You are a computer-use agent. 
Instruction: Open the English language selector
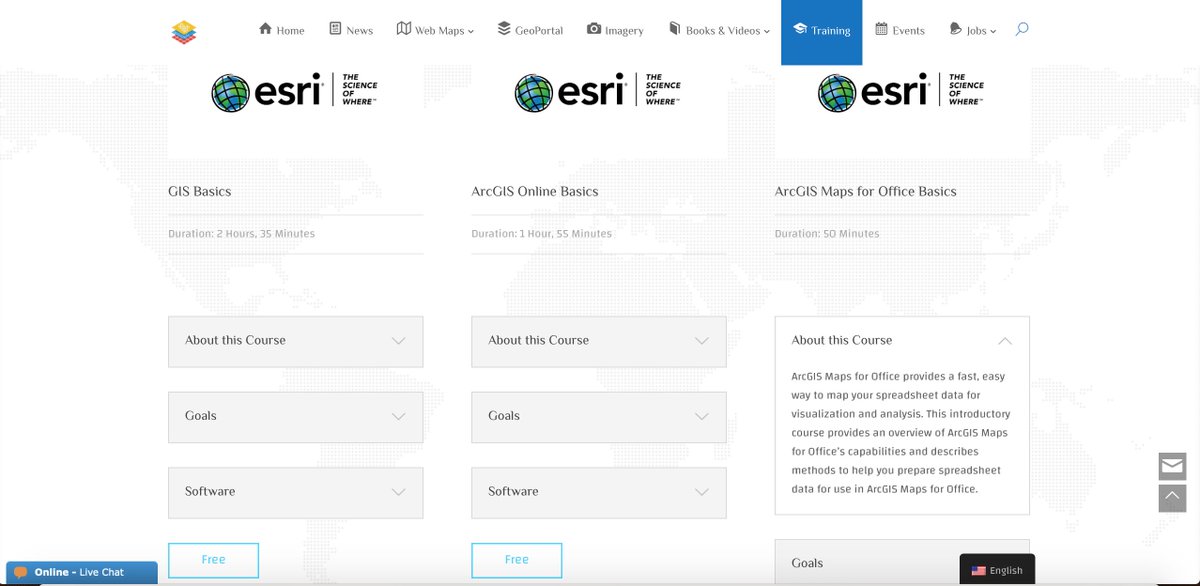[x=997, y=570]
